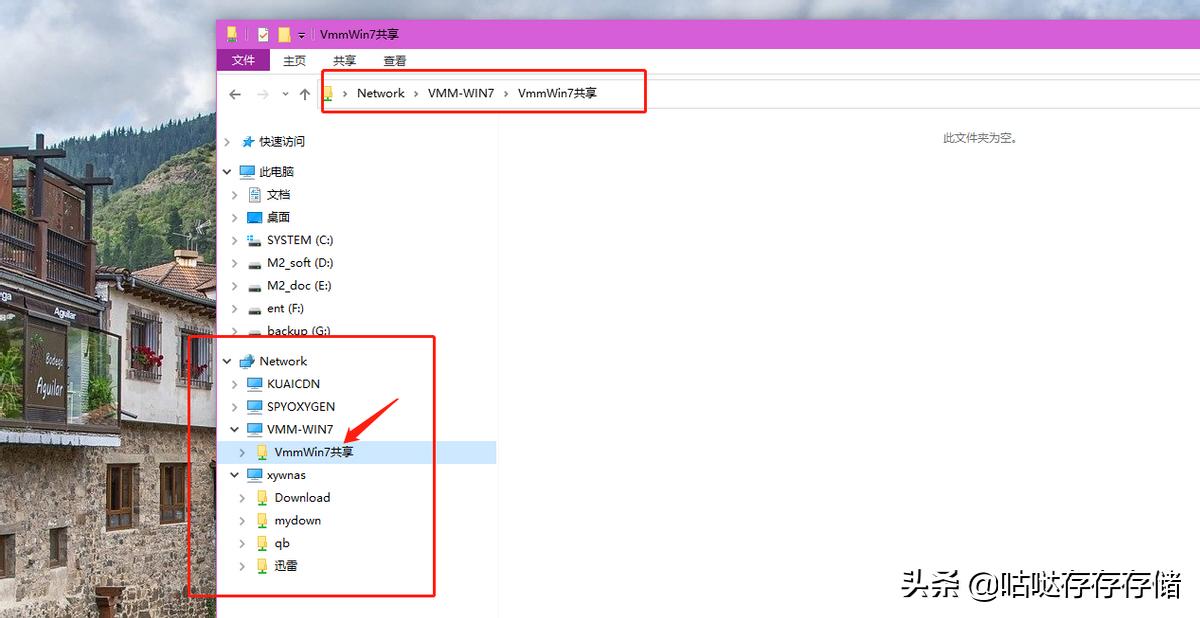This screenshot has width=1200, height=618.
Task: Open the Quick Access Toolbar customize dropdown
Action: pyautogui.click(x=302, y=35)
